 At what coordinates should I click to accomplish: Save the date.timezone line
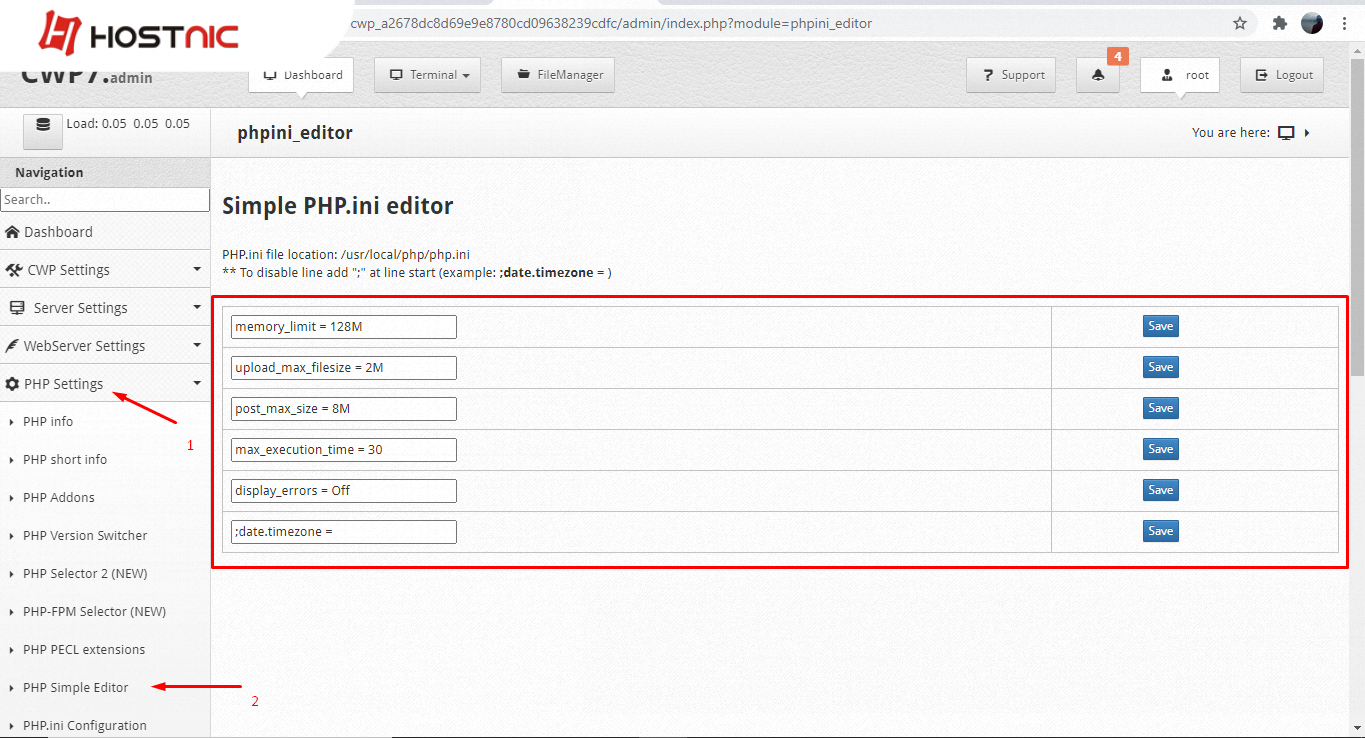coord(1160,531)
